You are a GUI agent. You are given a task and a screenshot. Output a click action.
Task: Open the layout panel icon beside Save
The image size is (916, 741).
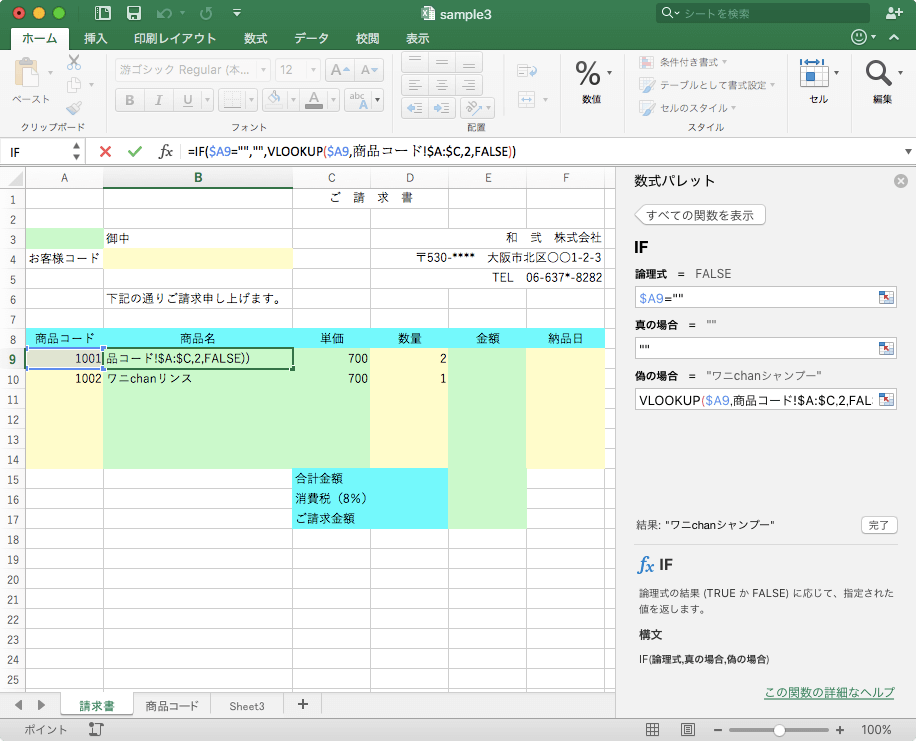(103, 13)
